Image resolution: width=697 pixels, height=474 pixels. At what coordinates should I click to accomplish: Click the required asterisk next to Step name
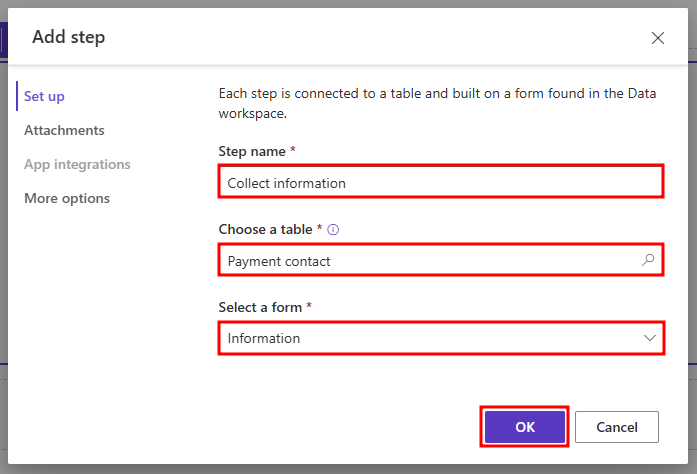[x=293, y=150]
